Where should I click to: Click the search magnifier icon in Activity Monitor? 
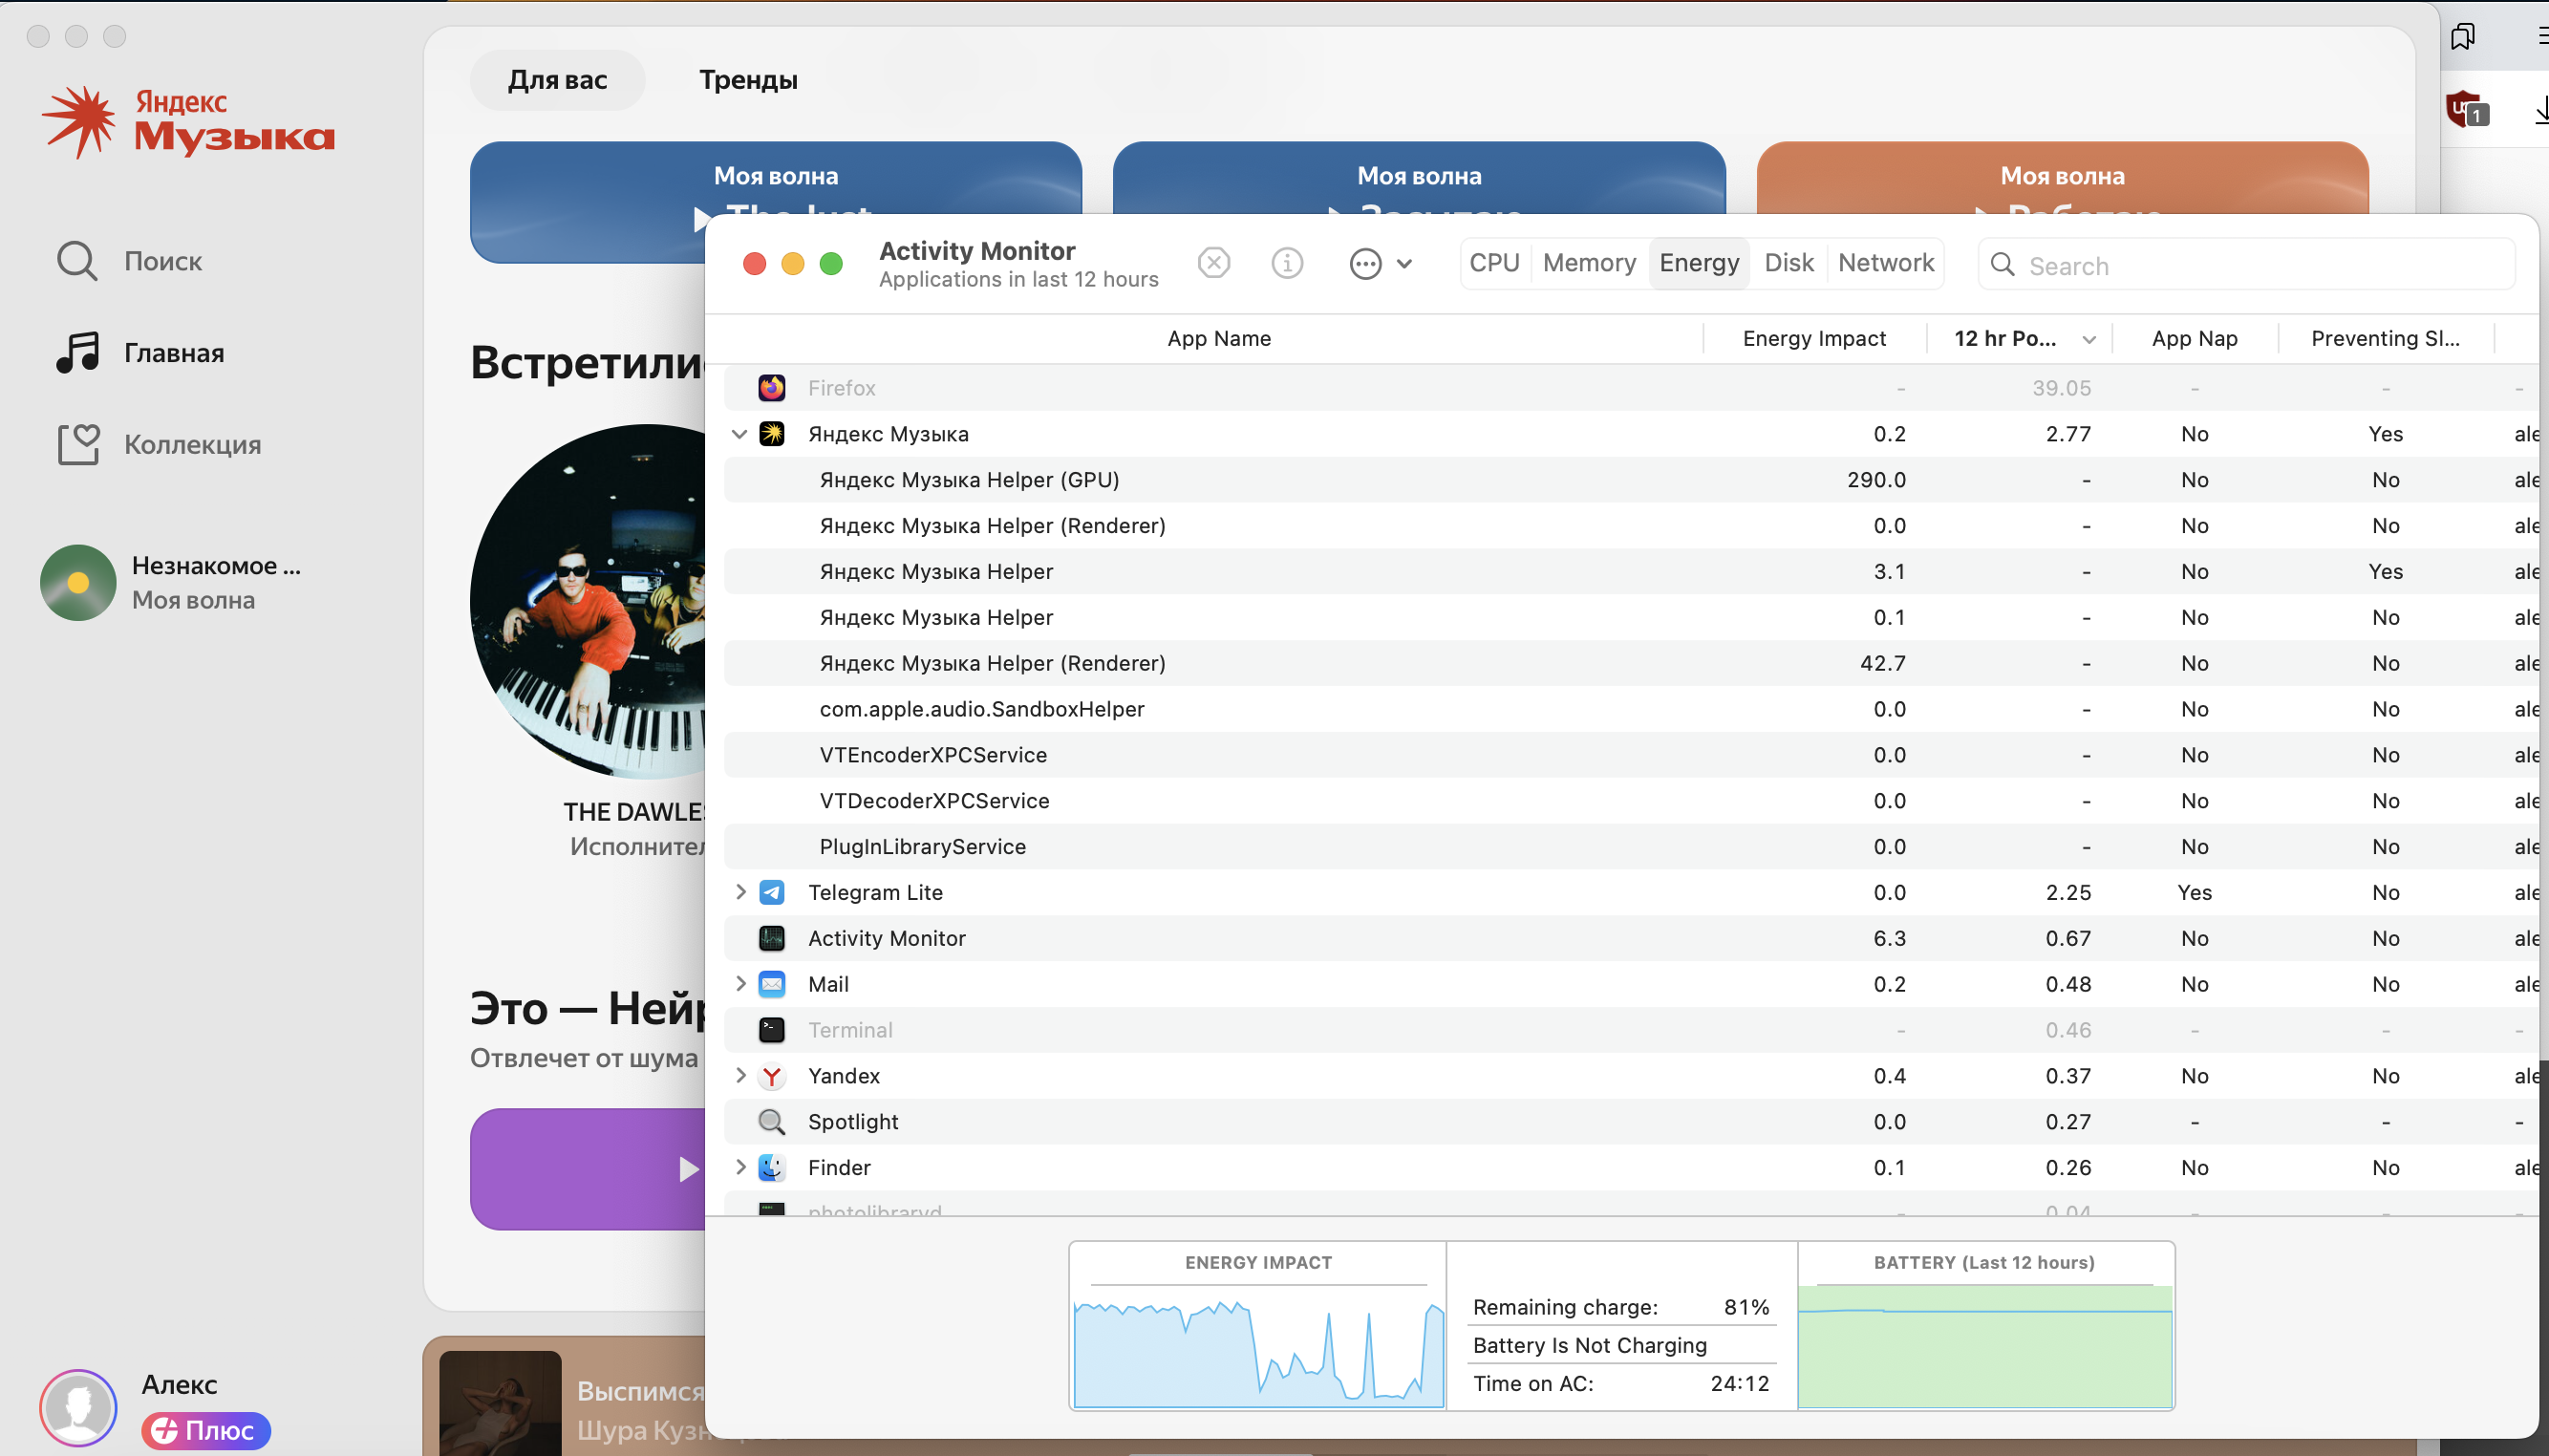(x=2003, y=265)
